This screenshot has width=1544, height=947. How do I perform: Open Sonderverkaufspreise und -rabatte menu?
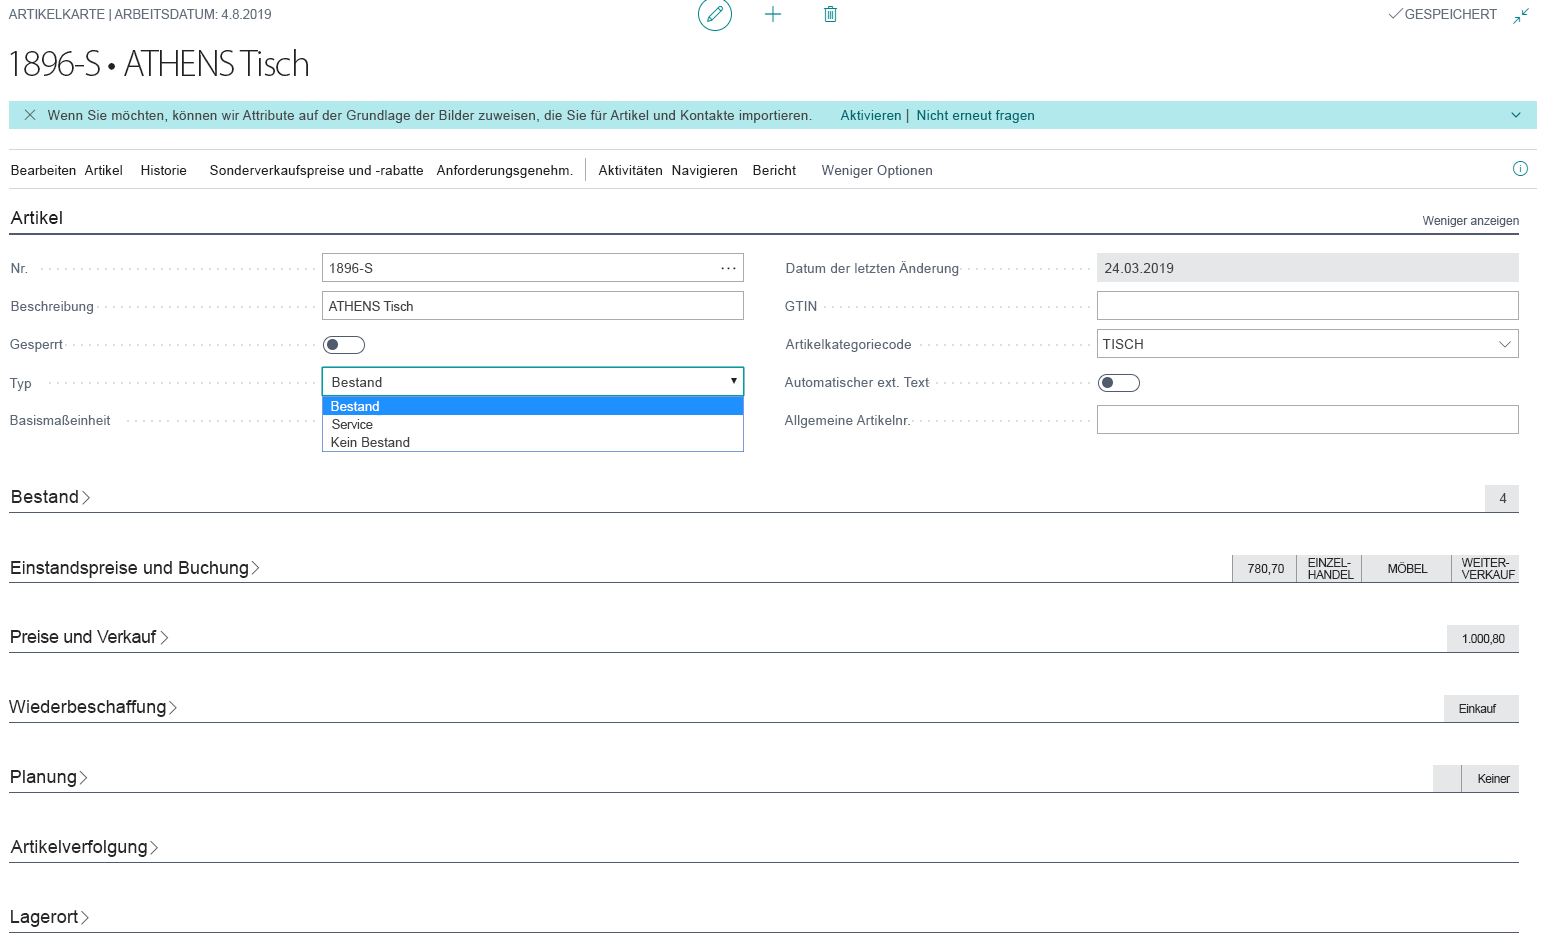coord(316,170)
